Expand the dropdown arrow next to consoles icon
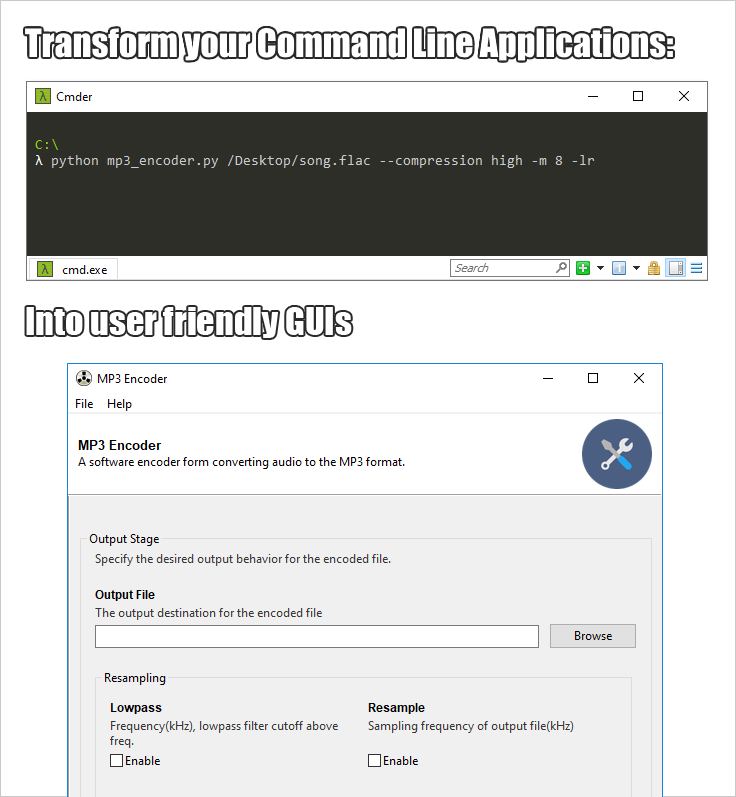The image size is (736, 797). pos(636,268)
